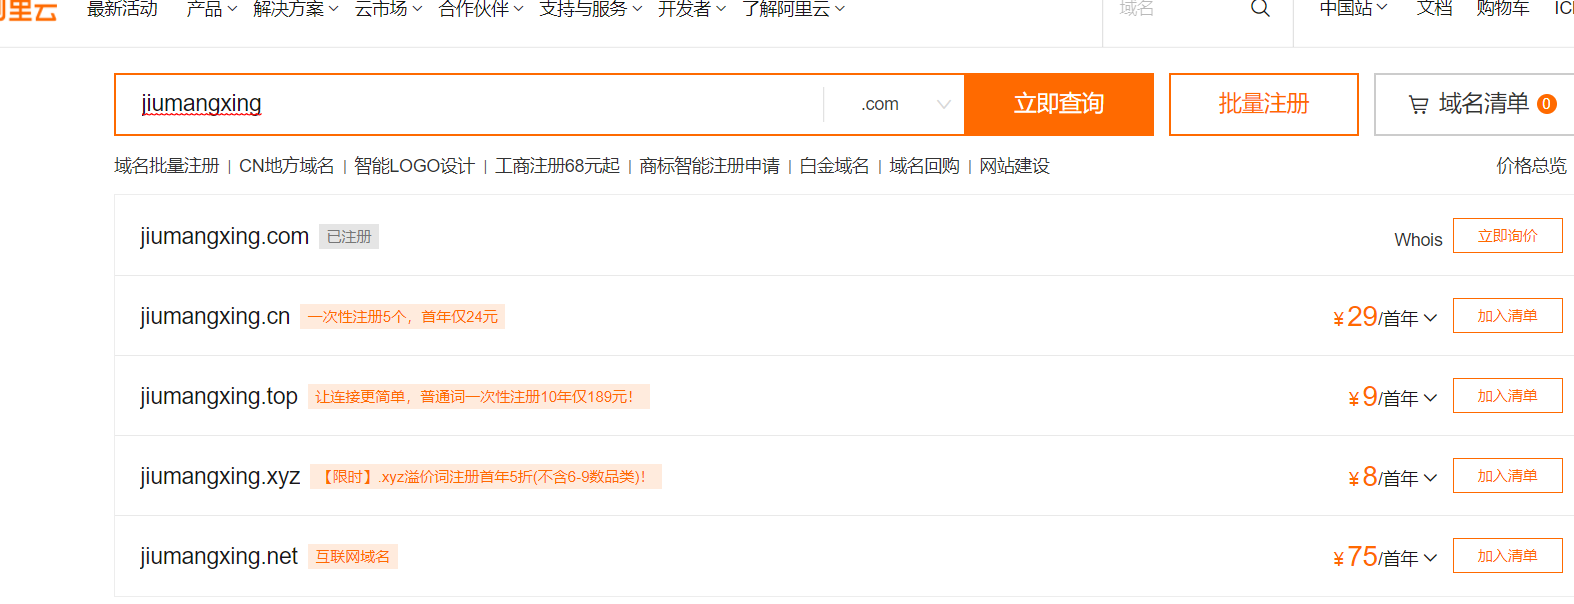1574x604 pixels.
Task: Open the .com suffix dropdown
Action: point(894,104)
